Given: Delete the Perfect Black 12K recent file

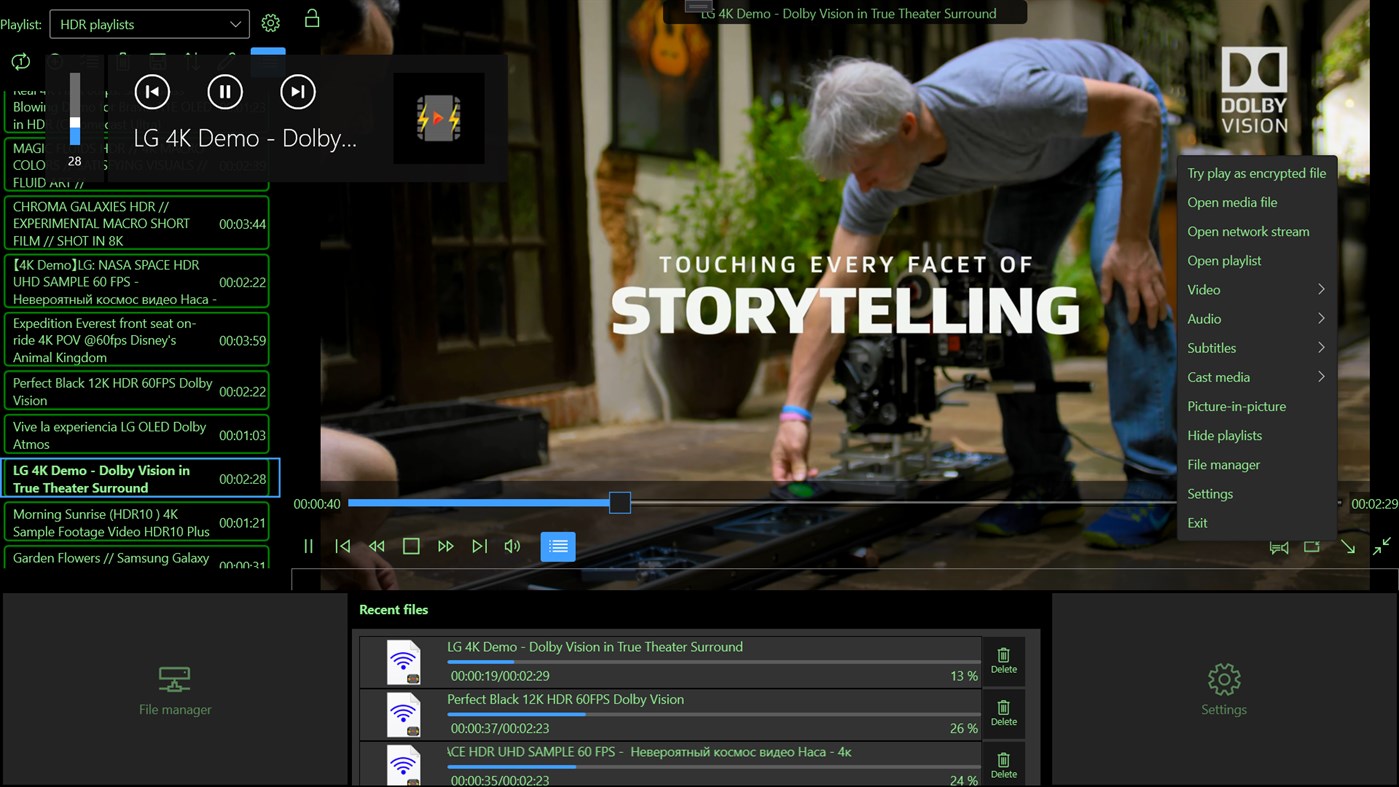Looking at the screenshot, I should click(1003, 713).
